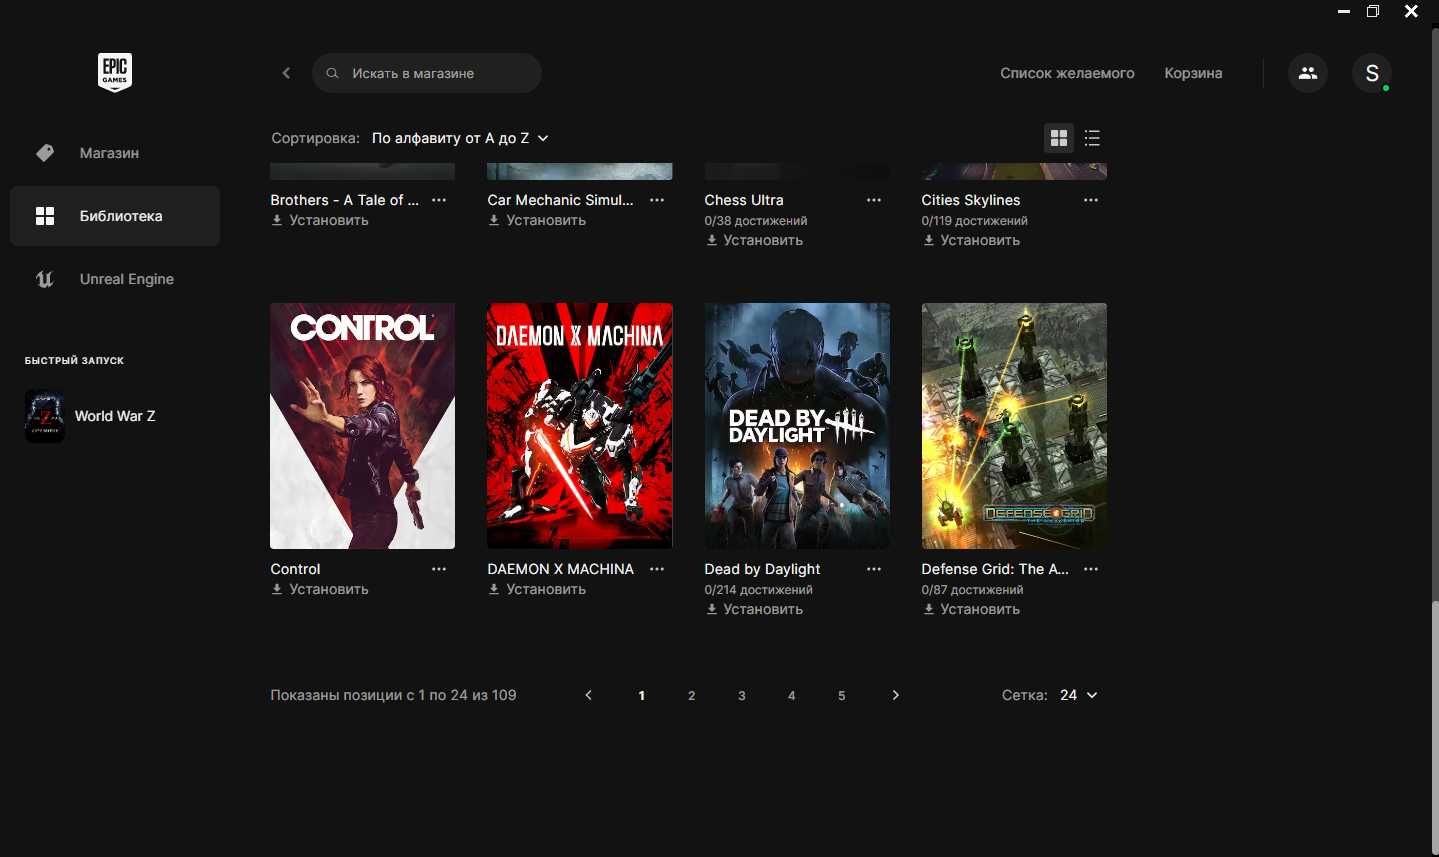
Task: Open the Корзина cart
Action: 1193,73
